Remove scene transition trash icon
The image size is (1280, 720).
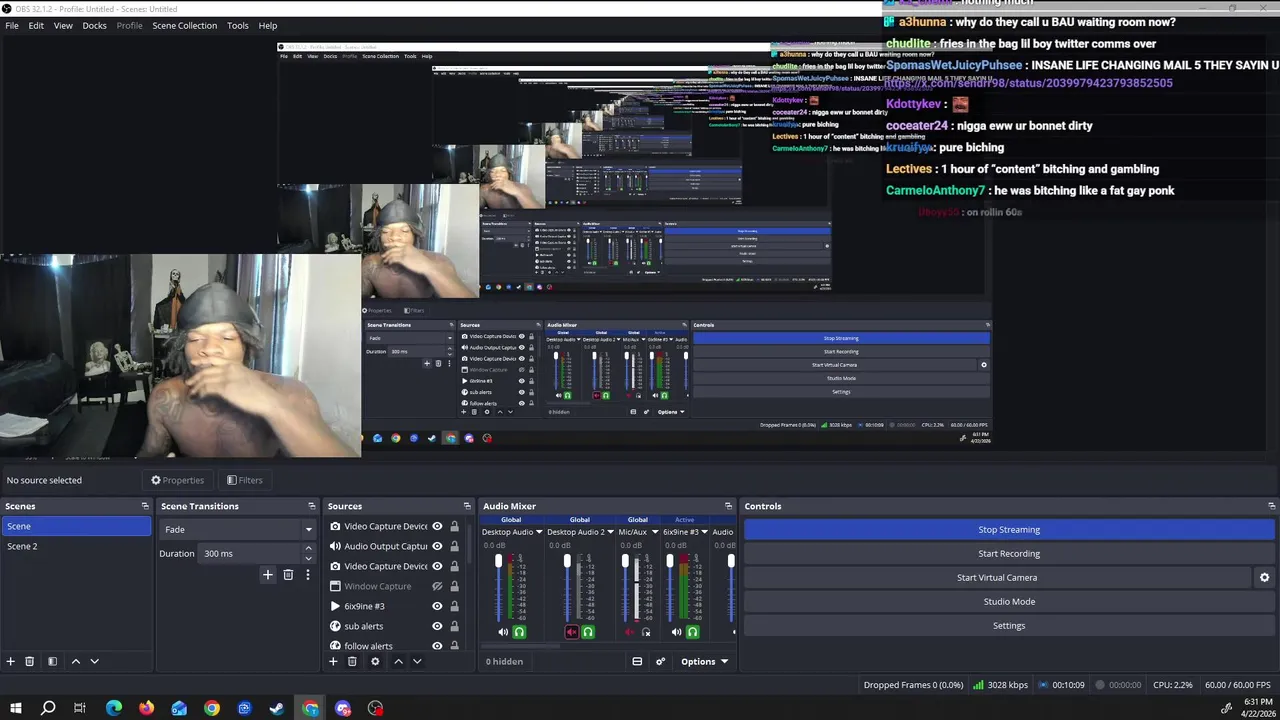(288, 575)
